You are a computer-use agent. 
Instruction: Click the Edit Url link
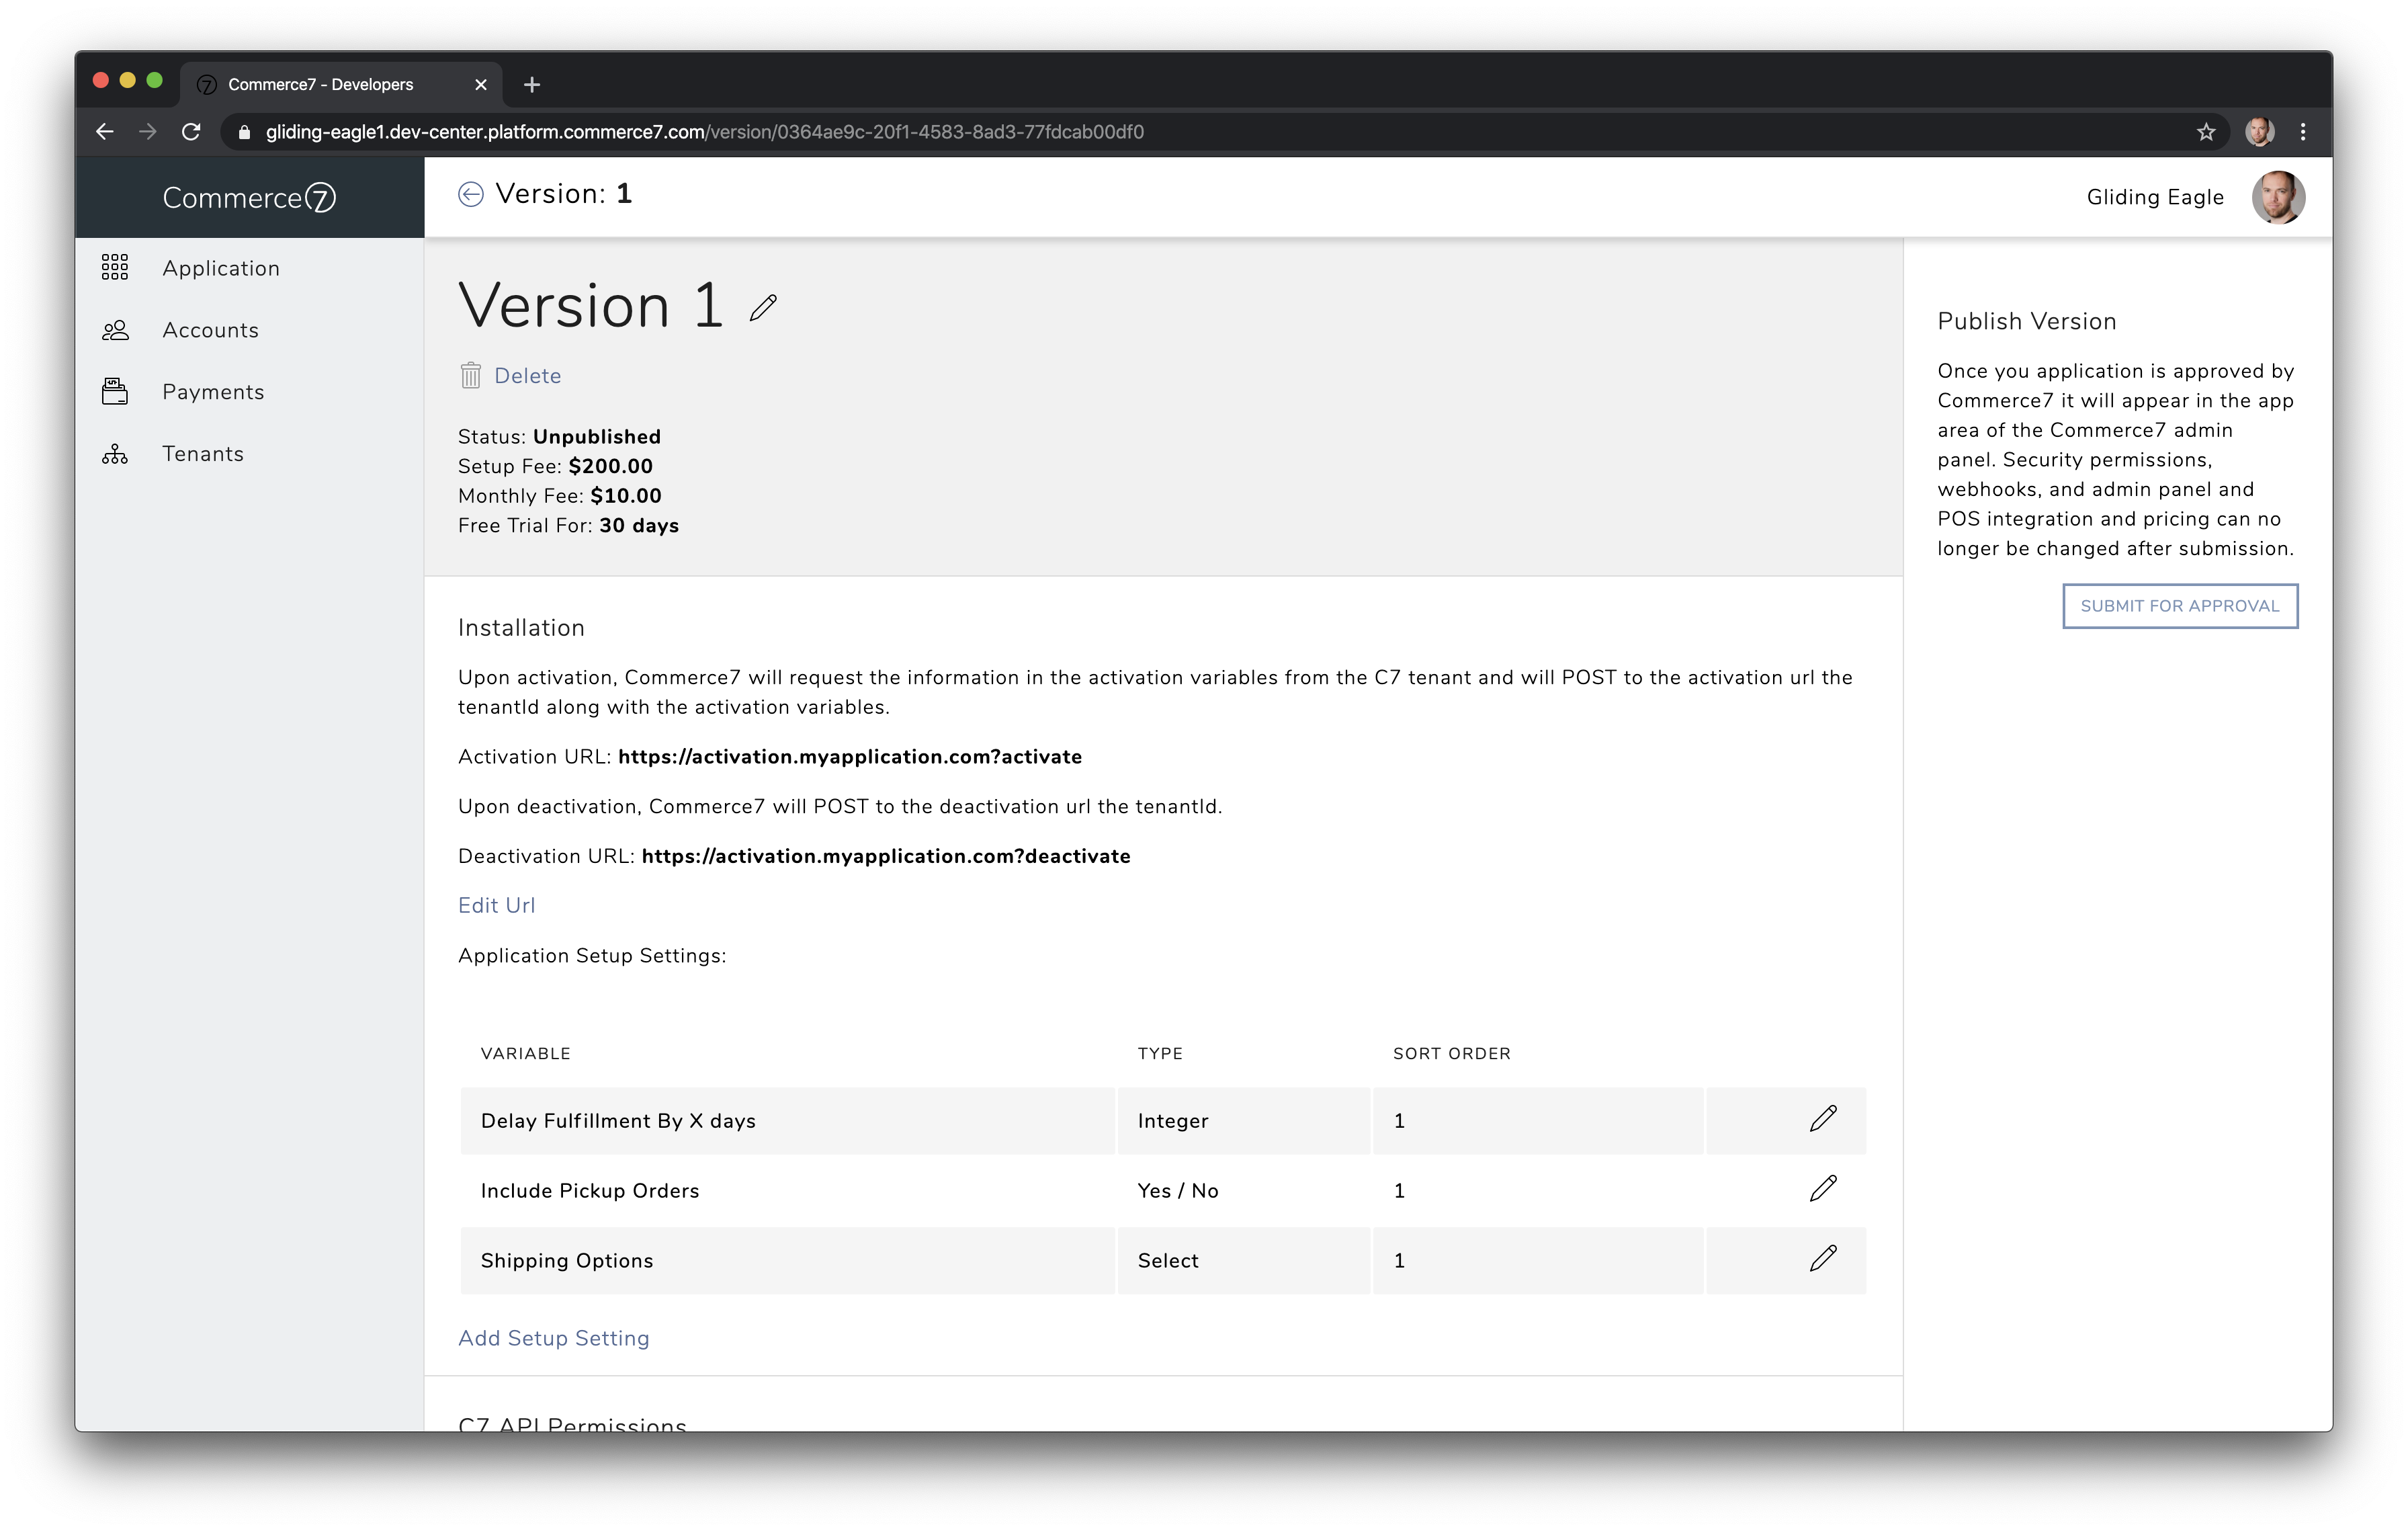pos(496,905)
